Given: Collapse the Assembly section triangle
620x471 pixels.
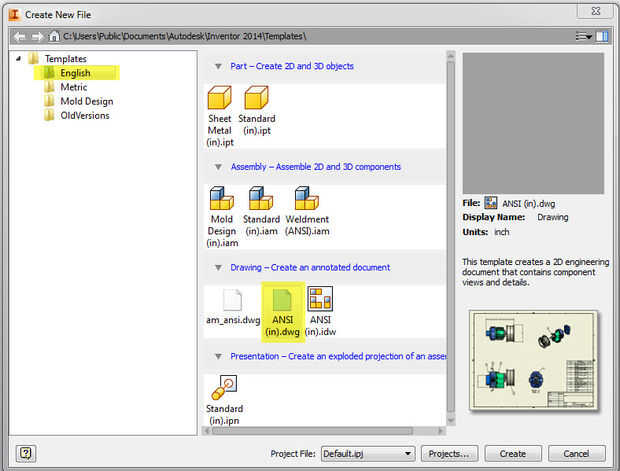Looking at the screenshot, I should pos(218,167).
